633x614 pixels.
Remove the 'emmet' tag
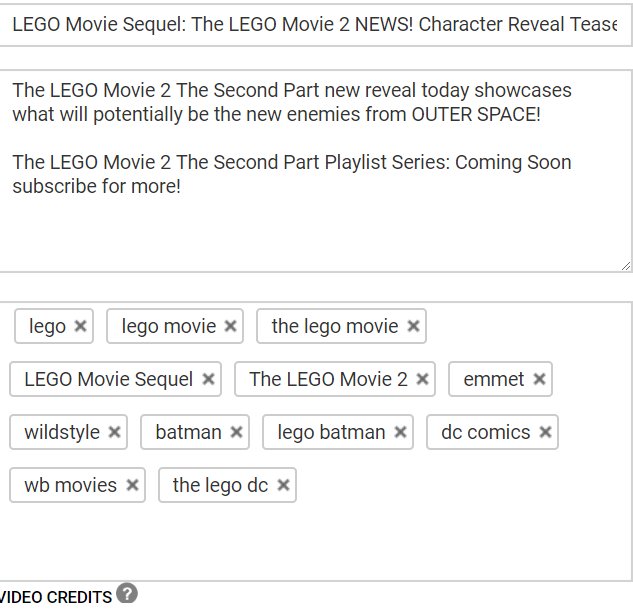539,379
